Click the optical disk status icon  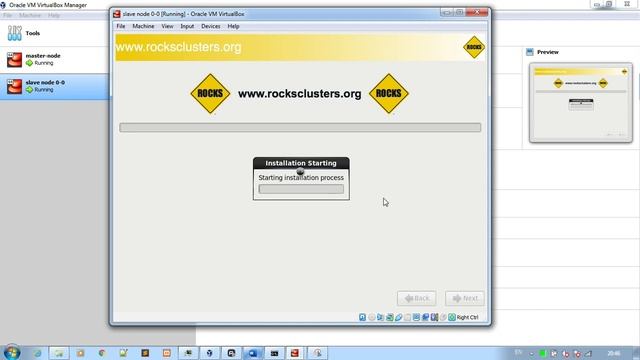[x=371, y=317]
